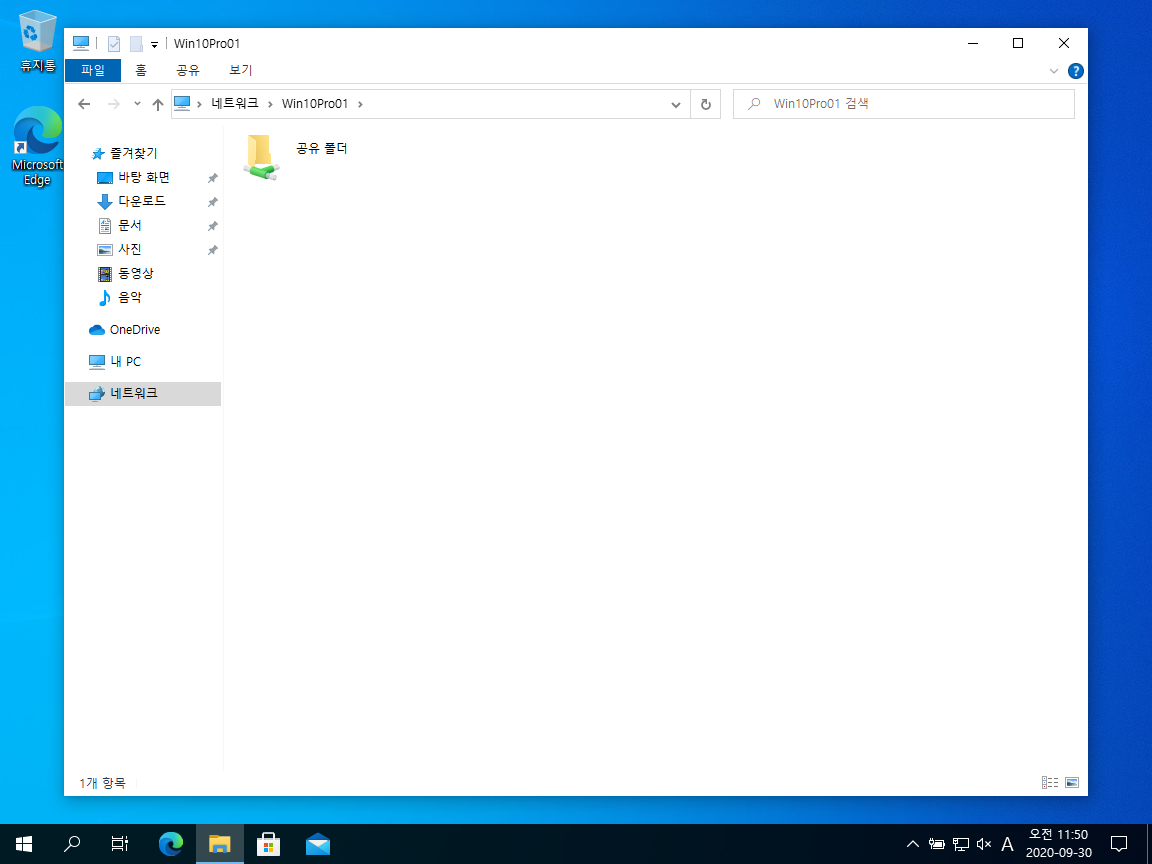
Task: Click the 네트워크 breadcrumb in address bar
Action: point(235,104)
